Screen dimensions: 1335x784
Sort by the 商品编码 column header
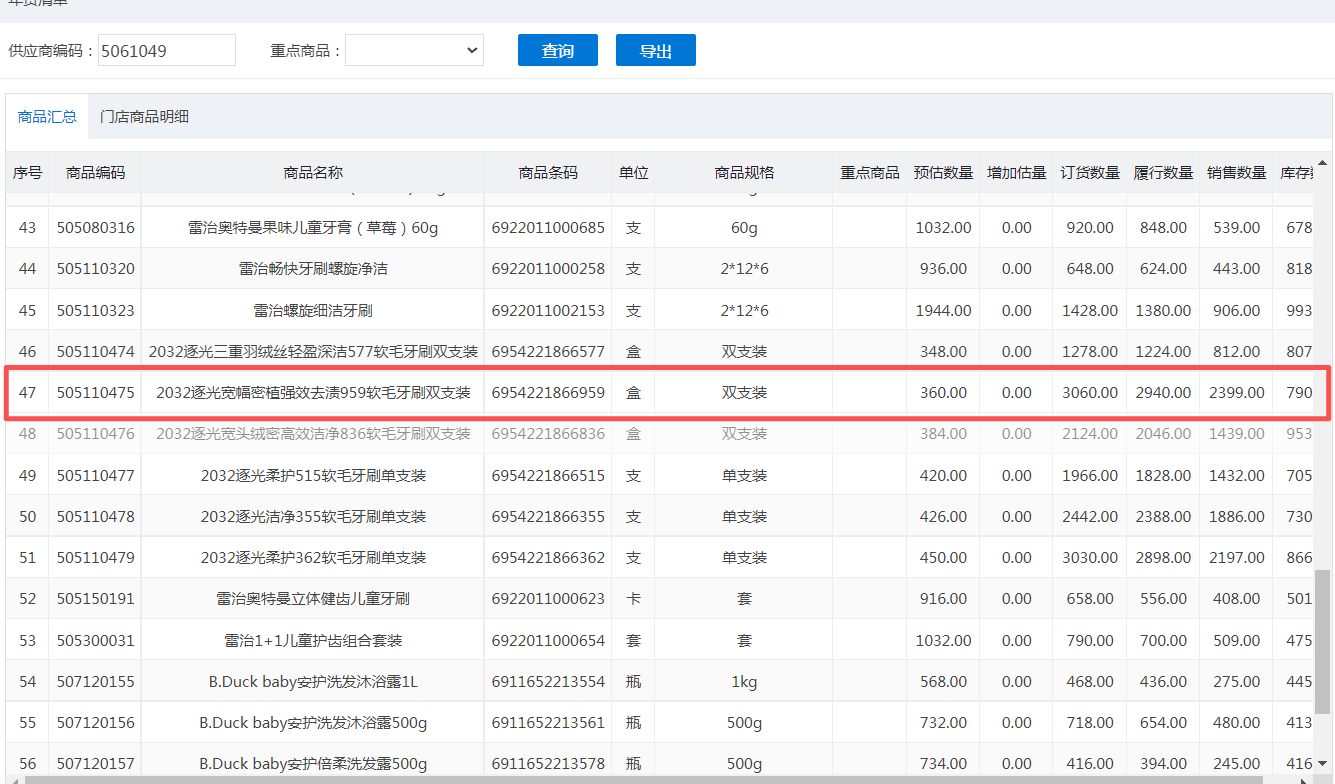click(95, 172)
